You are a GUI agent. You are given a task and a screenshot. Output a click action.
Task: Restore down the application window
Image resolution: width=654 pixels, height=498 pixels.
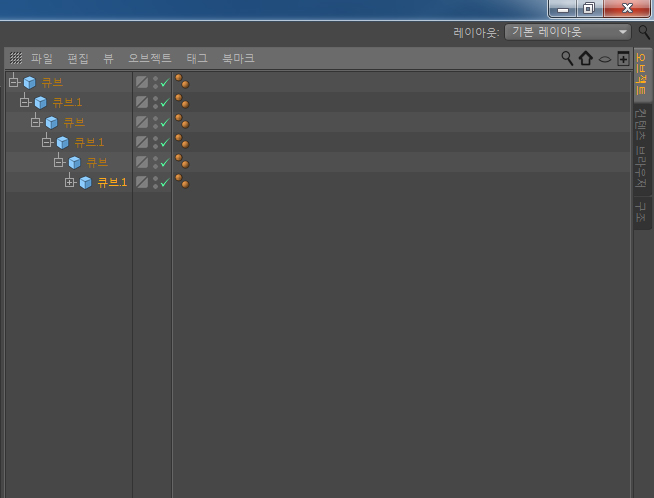click(589, 8)
